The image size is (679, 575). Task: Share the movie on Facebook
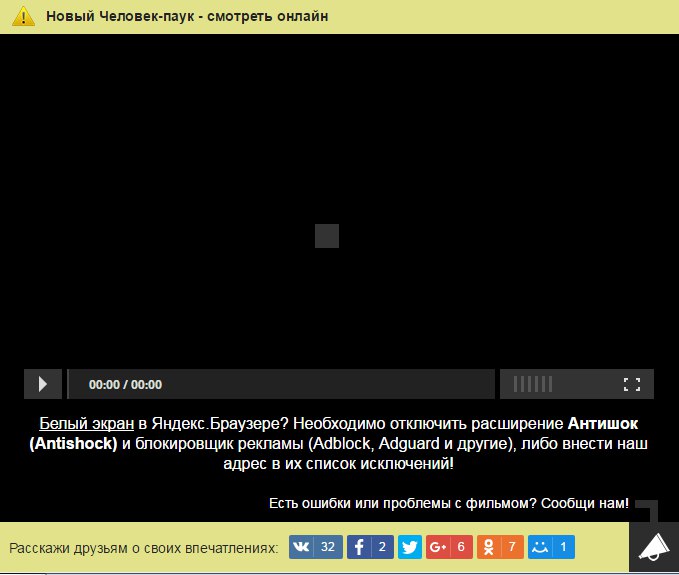(359, 547)
